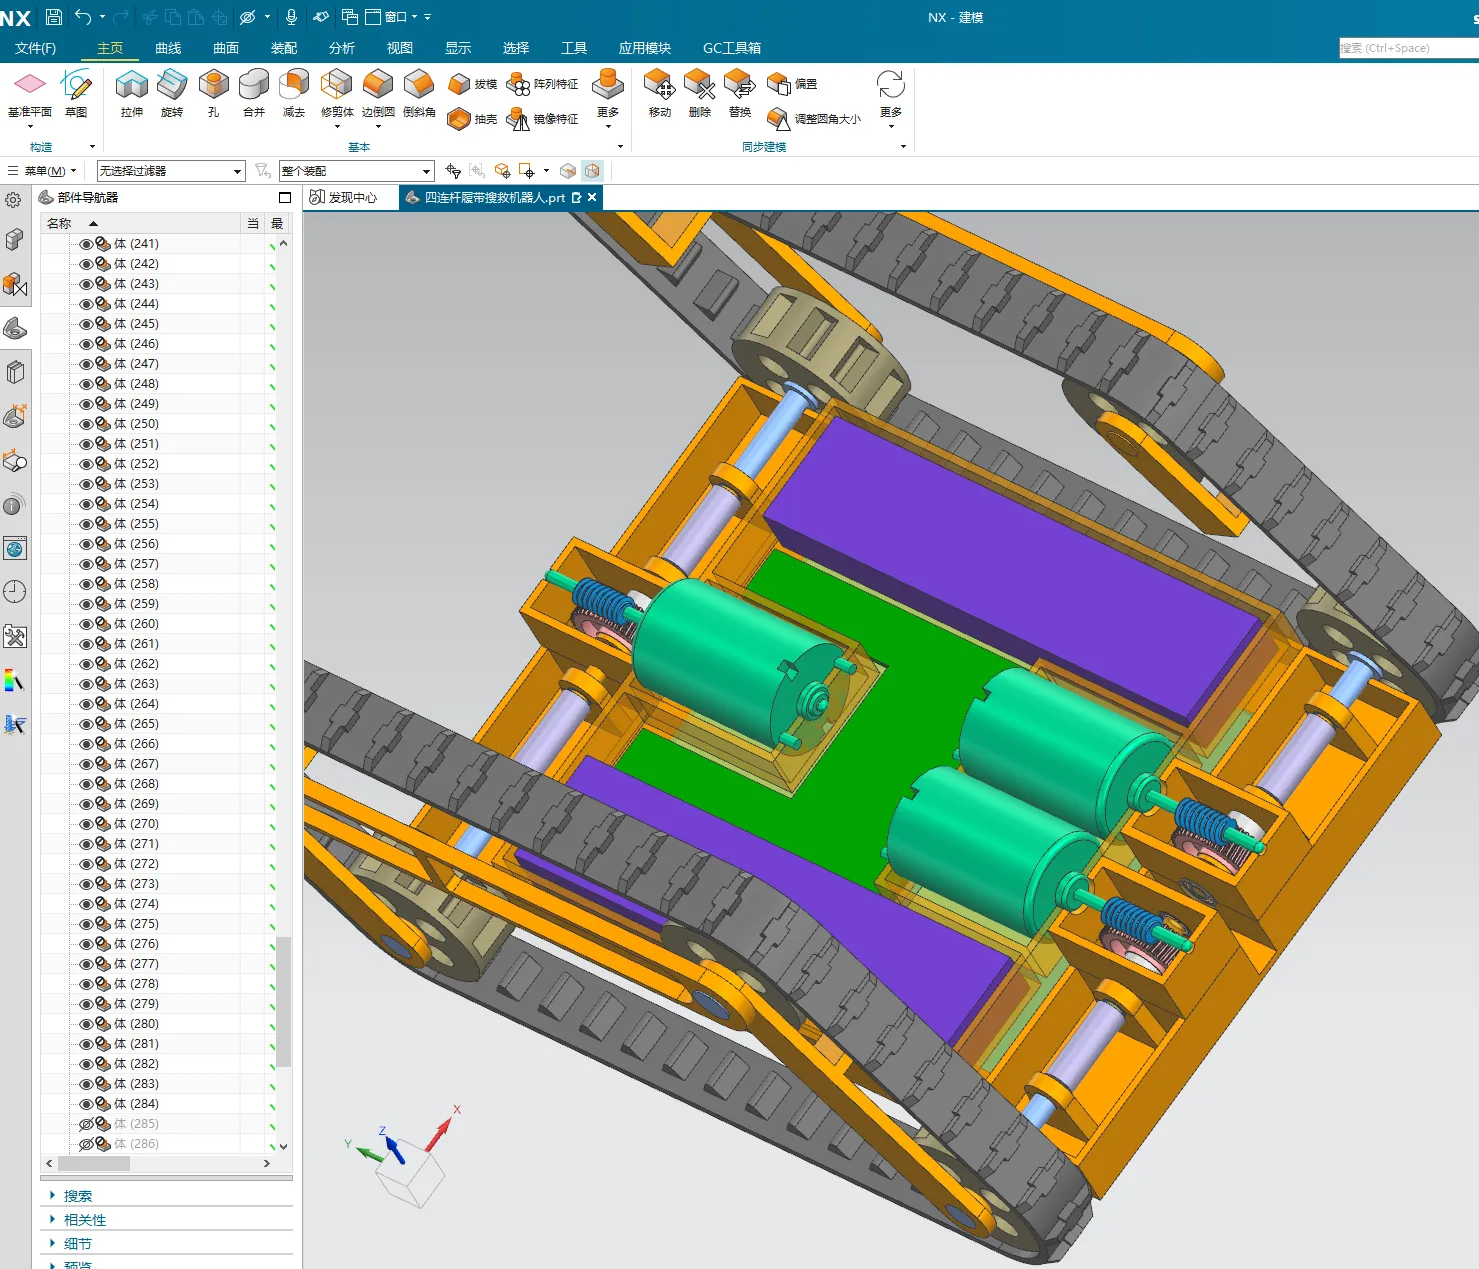Open the 无选择过滤器 selection filter dropdown
This screenshot has width=1479, height=1269.
(171, 171)
